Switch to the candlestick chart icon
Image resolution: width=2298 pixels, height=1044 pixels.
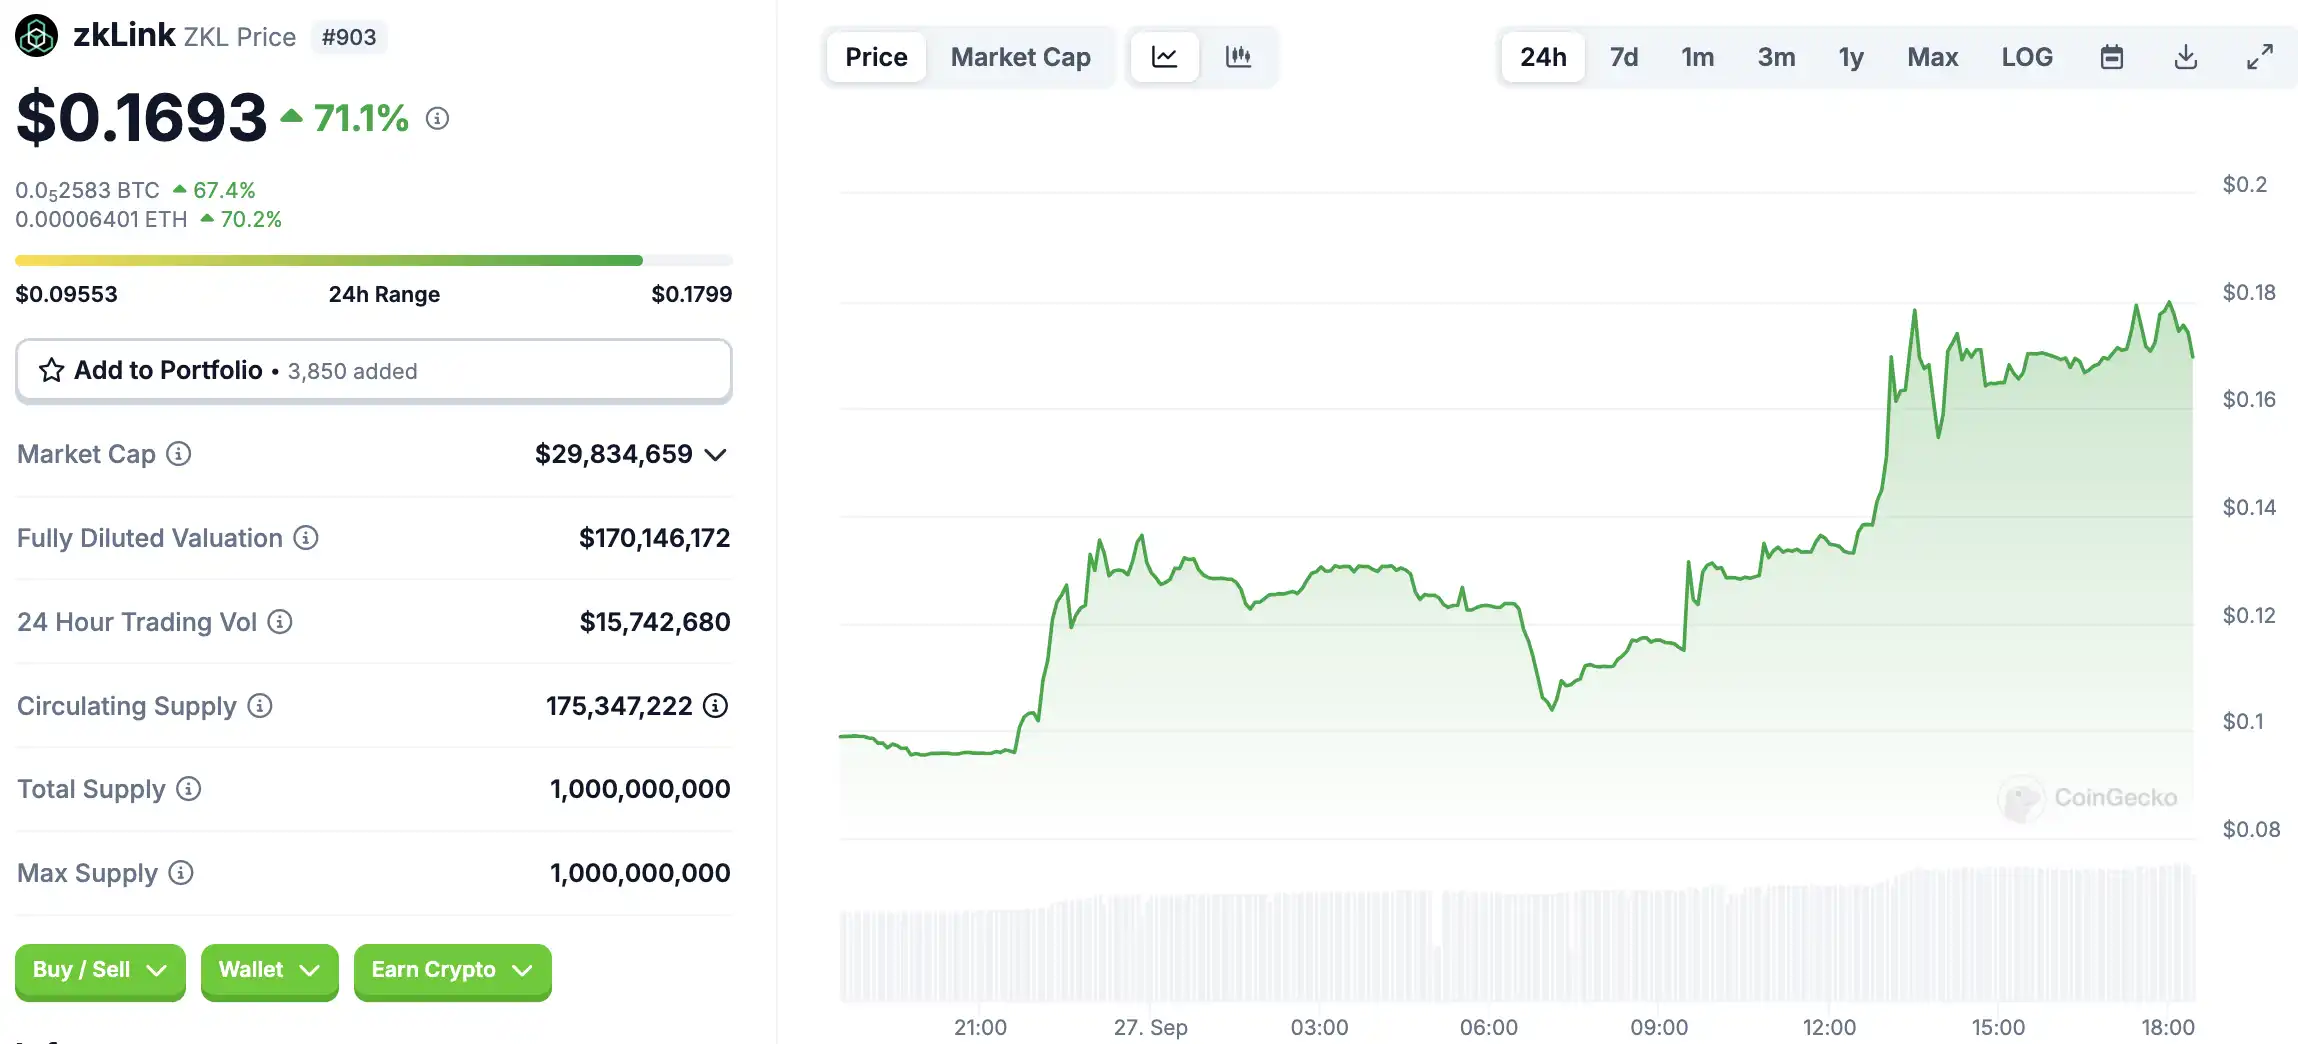(x=1238, y=57)
